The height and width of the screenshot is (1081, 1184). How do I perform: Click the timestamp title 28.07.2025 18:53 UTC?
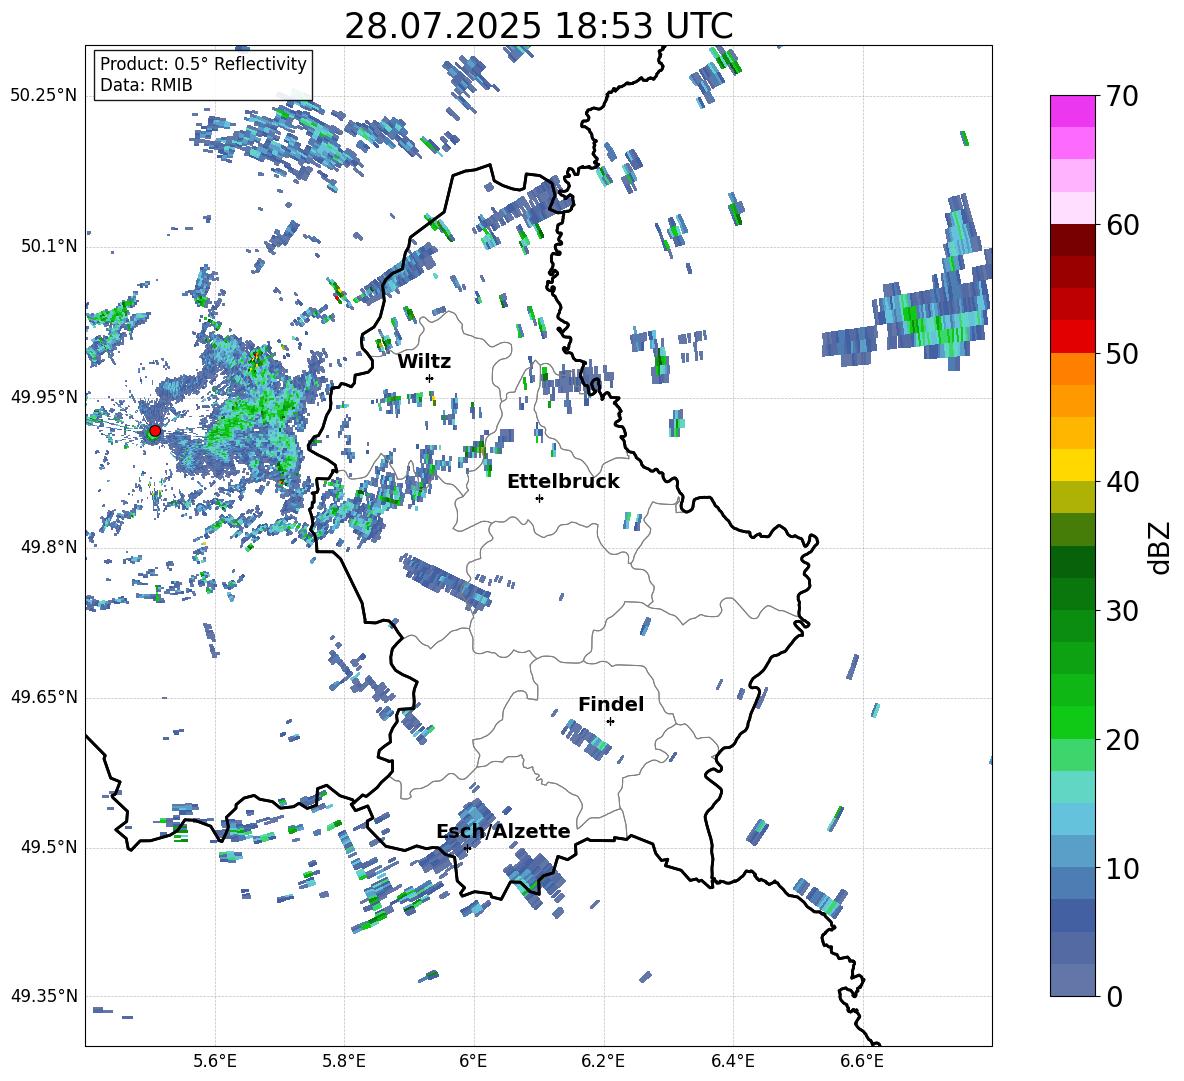click(538, 26)
